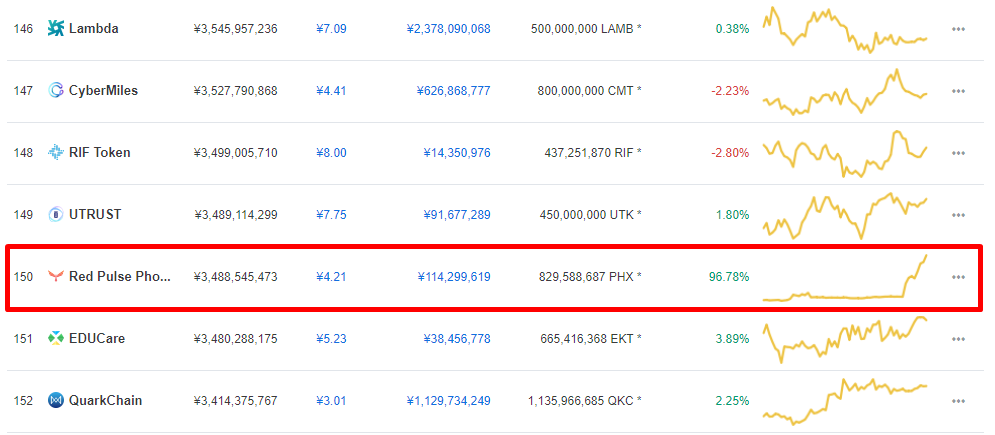
Task: Open the Lambda coin name link
Action: coord(94,29)
